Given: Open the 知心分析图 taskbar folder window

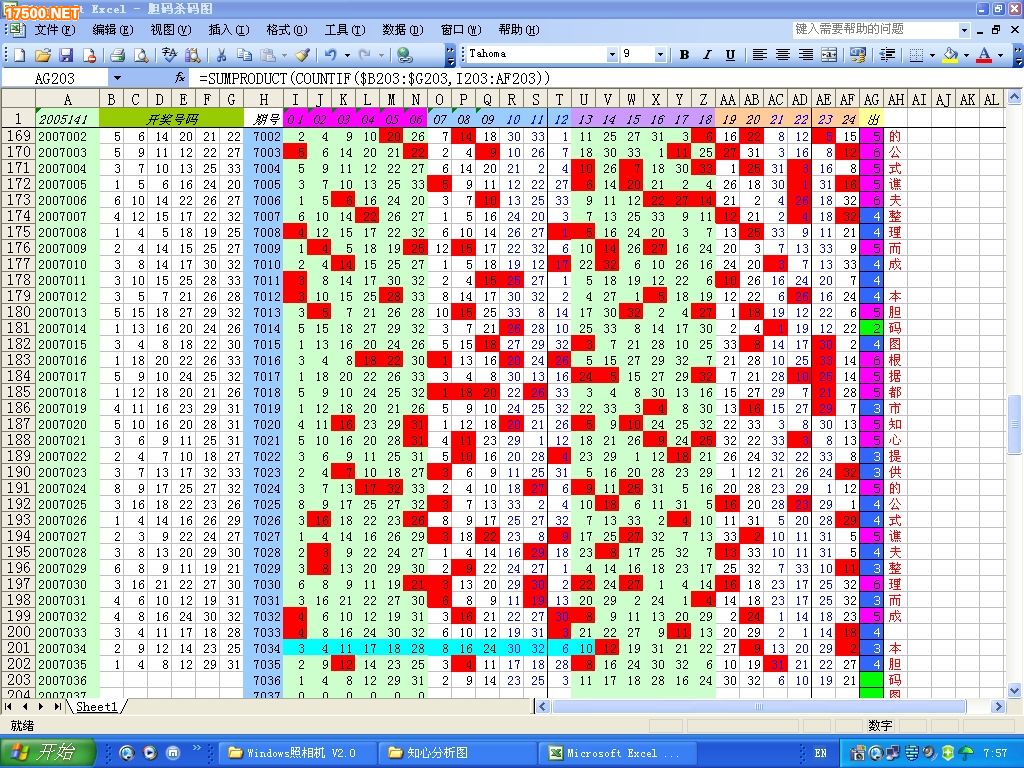Looking at the screenshot, I should [457, 753].
